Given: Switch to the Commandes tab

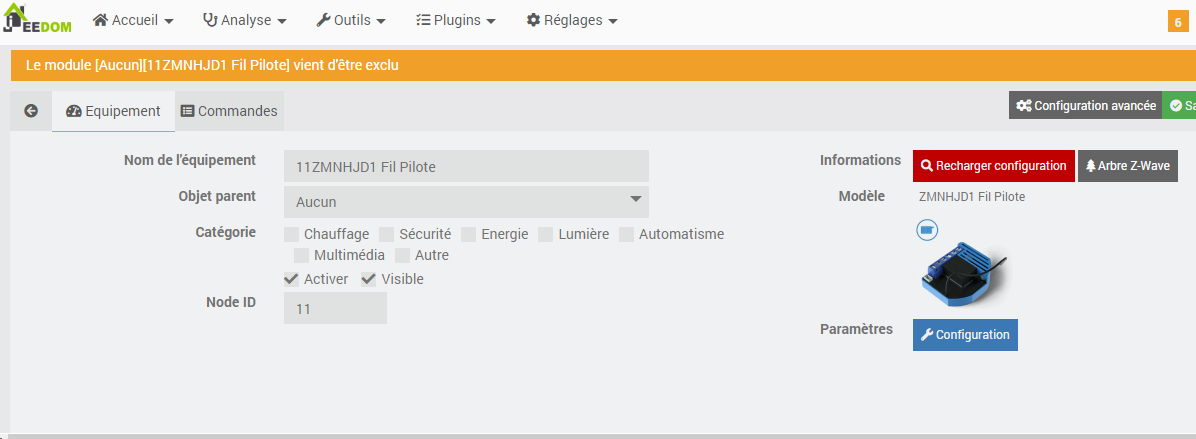Looking at the screenshot, I should point(229,111).
